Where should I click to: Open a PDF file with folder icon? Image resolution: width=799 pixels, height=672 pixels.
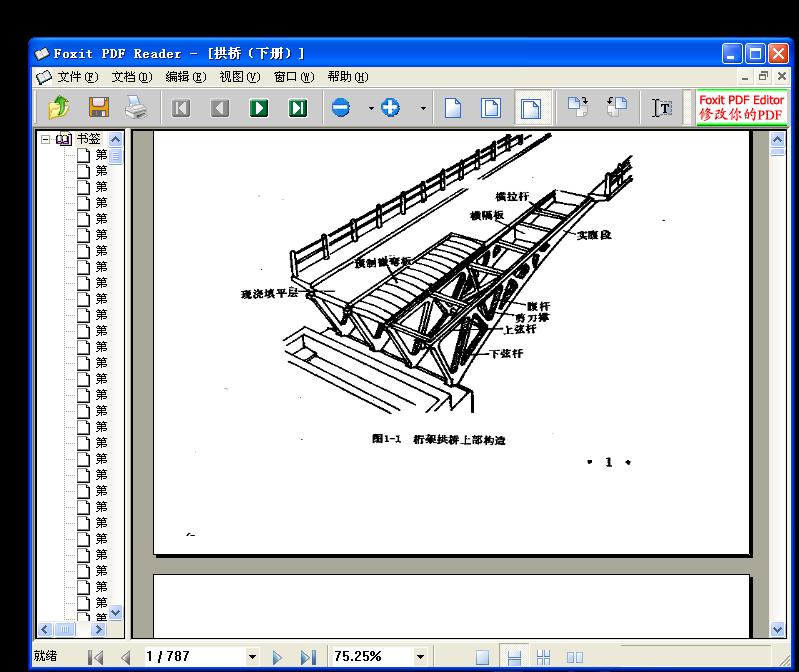[x=59, y=107]
